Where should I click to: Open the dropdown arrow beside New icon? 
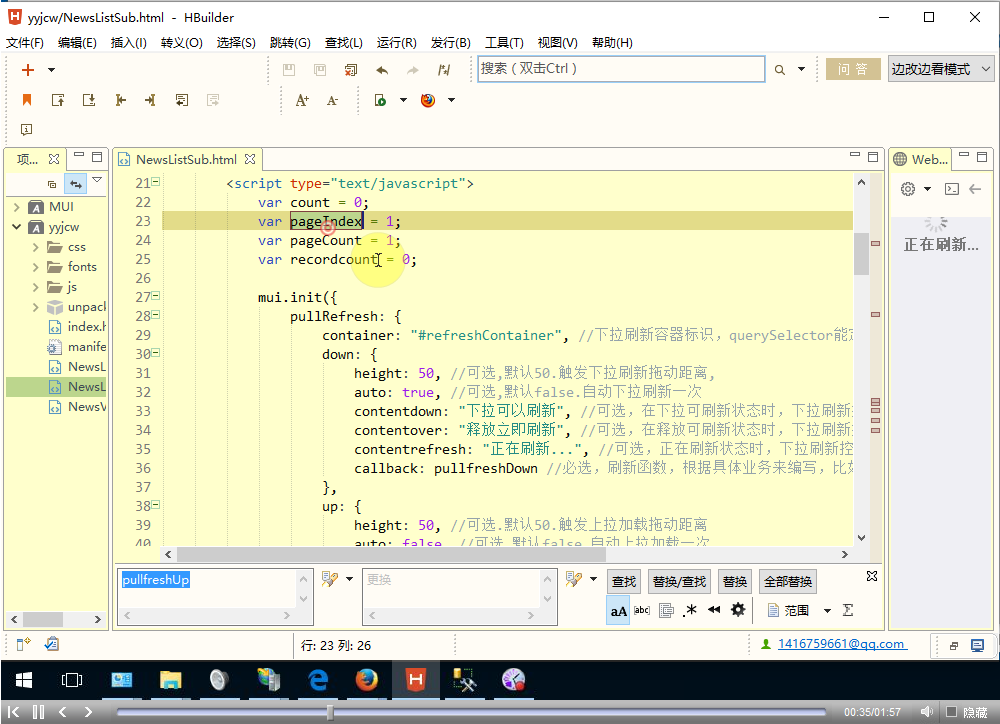pyautogui.click(x=52, y=70)
